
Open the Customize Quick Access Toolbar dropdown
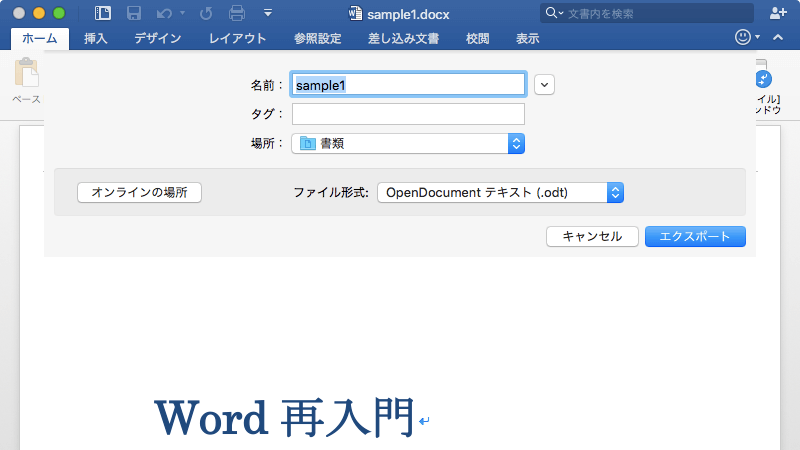[268, 13]
